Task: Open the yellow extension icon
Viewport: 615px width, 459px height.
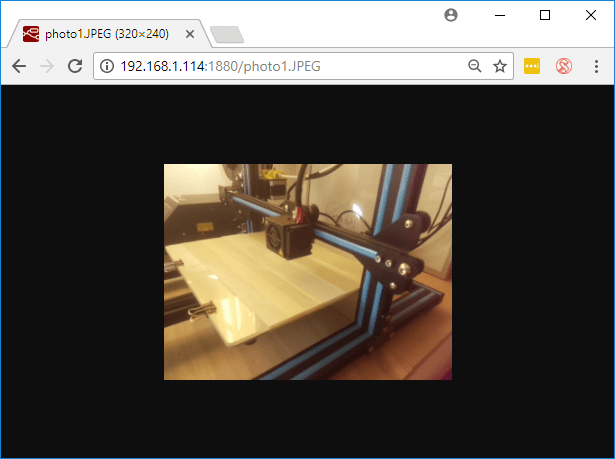Action: [x=532, y=66]
